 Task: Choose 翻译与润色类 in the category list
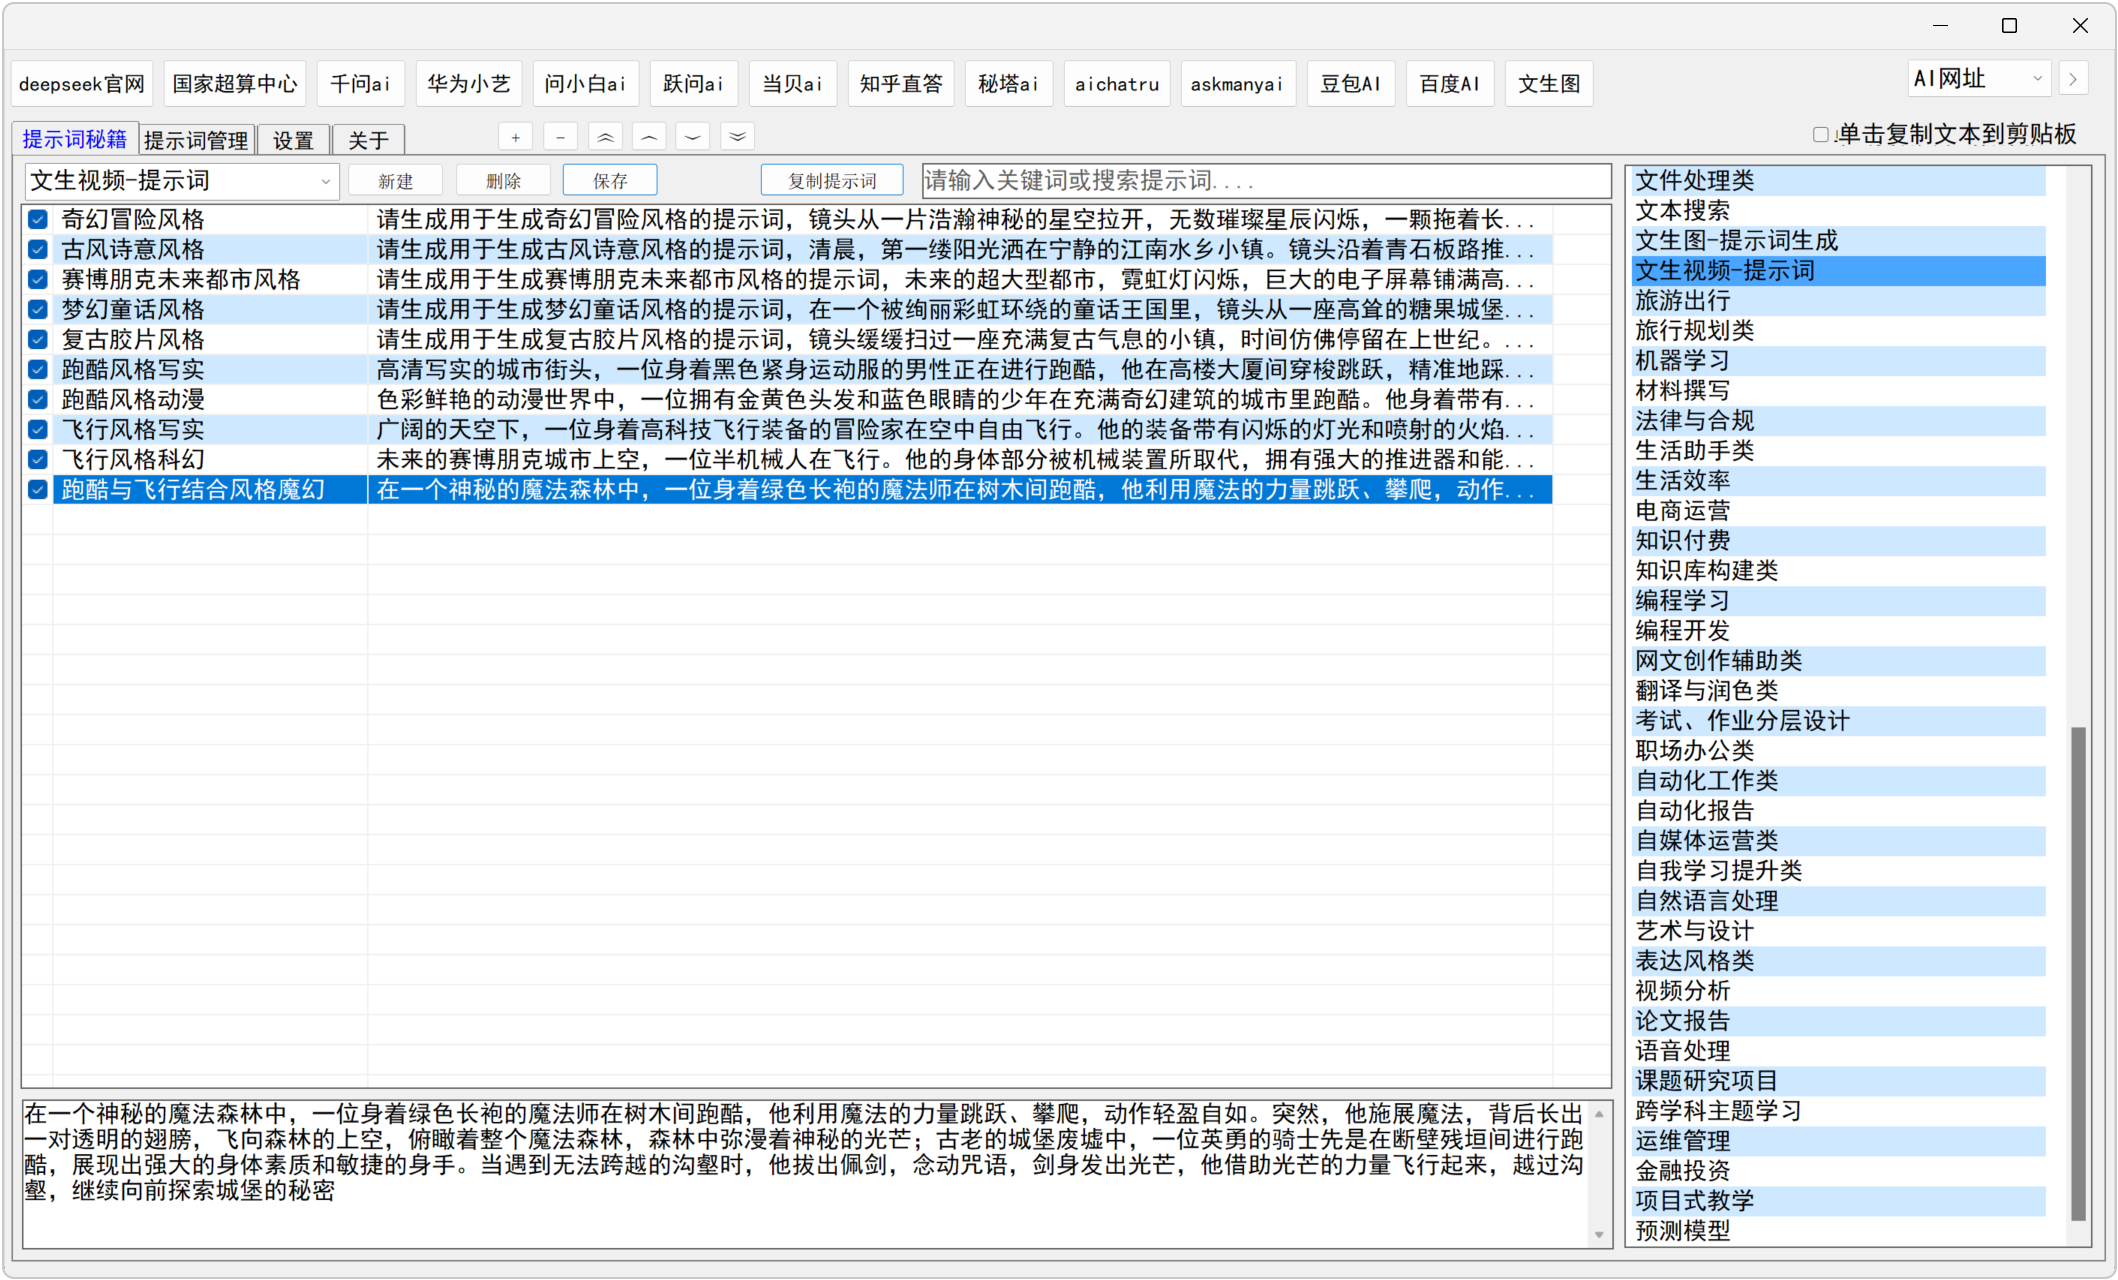(x=1838, y=691)
